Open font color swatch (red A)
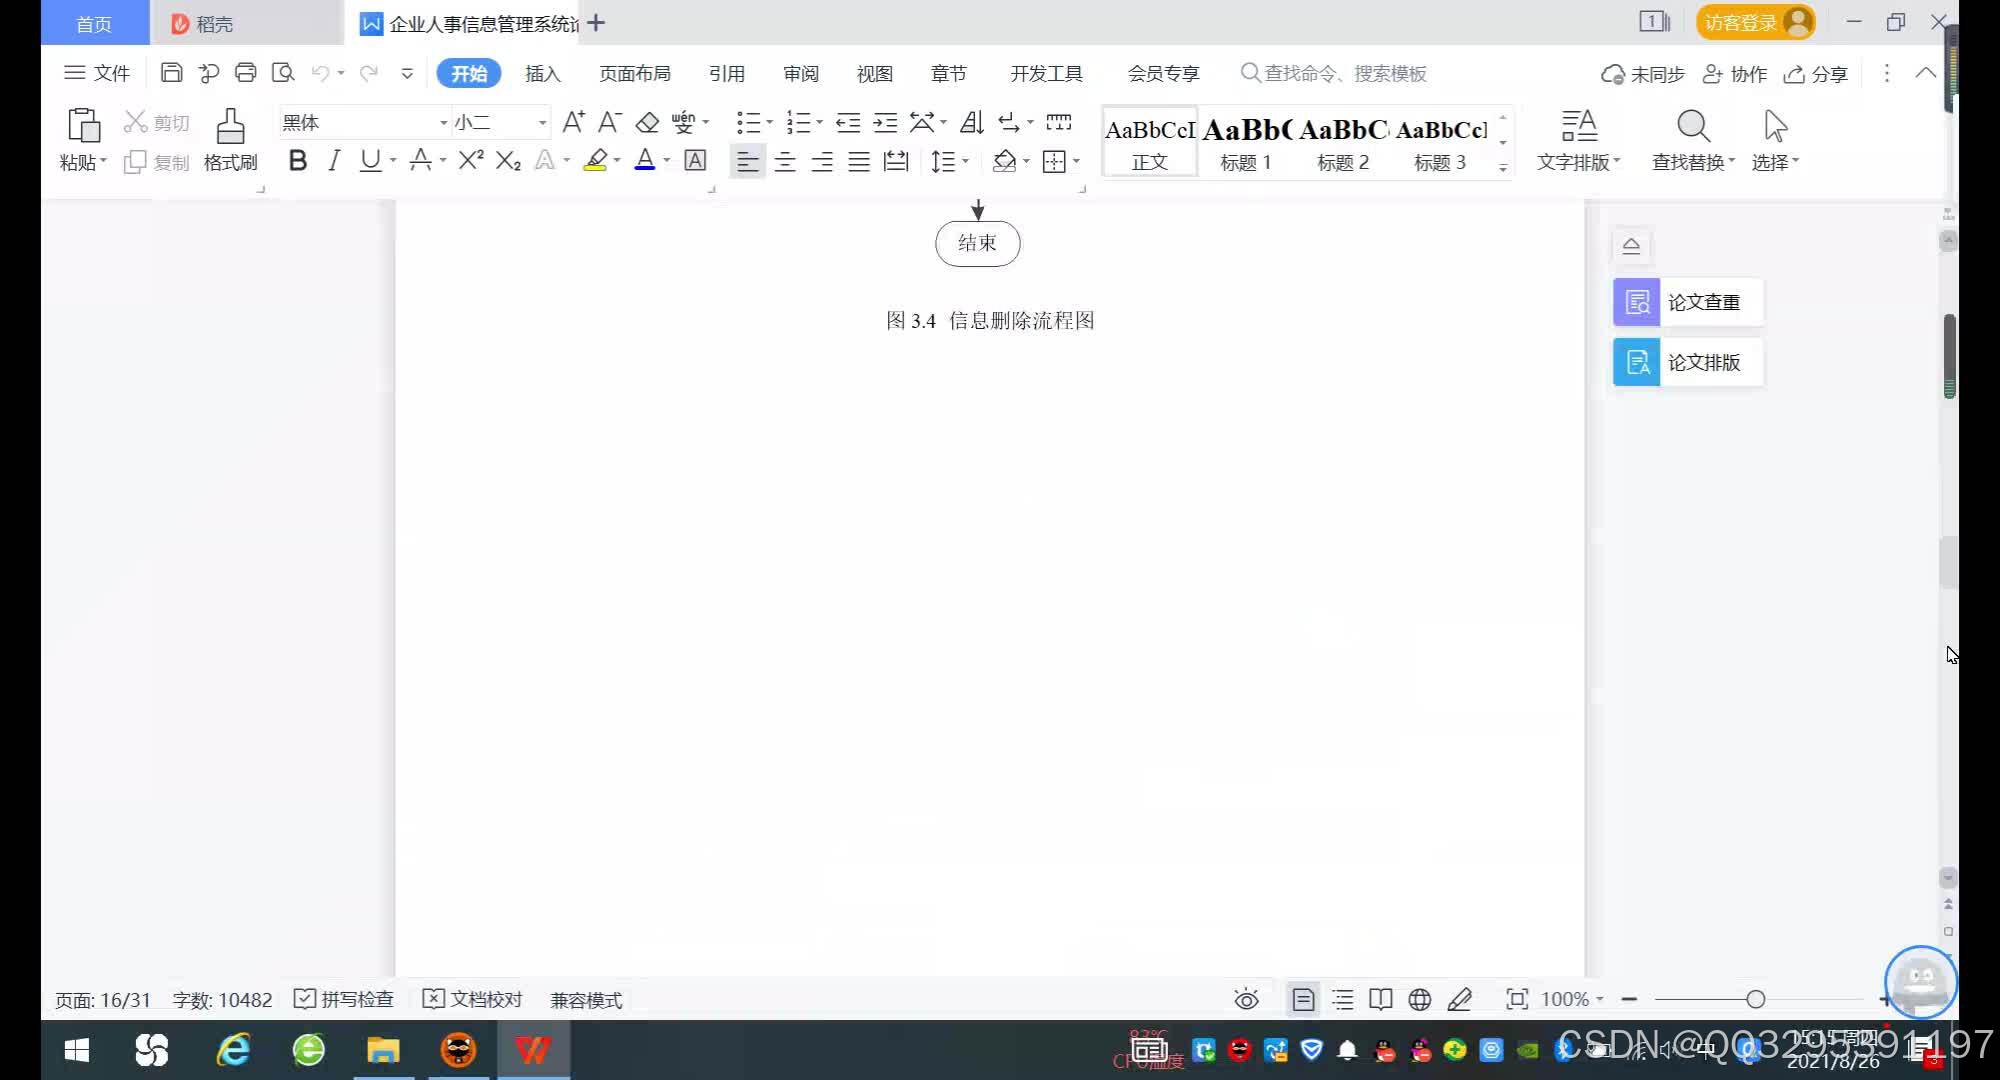The image size is (2000, 1080). pyautogui.click(x=645, y=160)
